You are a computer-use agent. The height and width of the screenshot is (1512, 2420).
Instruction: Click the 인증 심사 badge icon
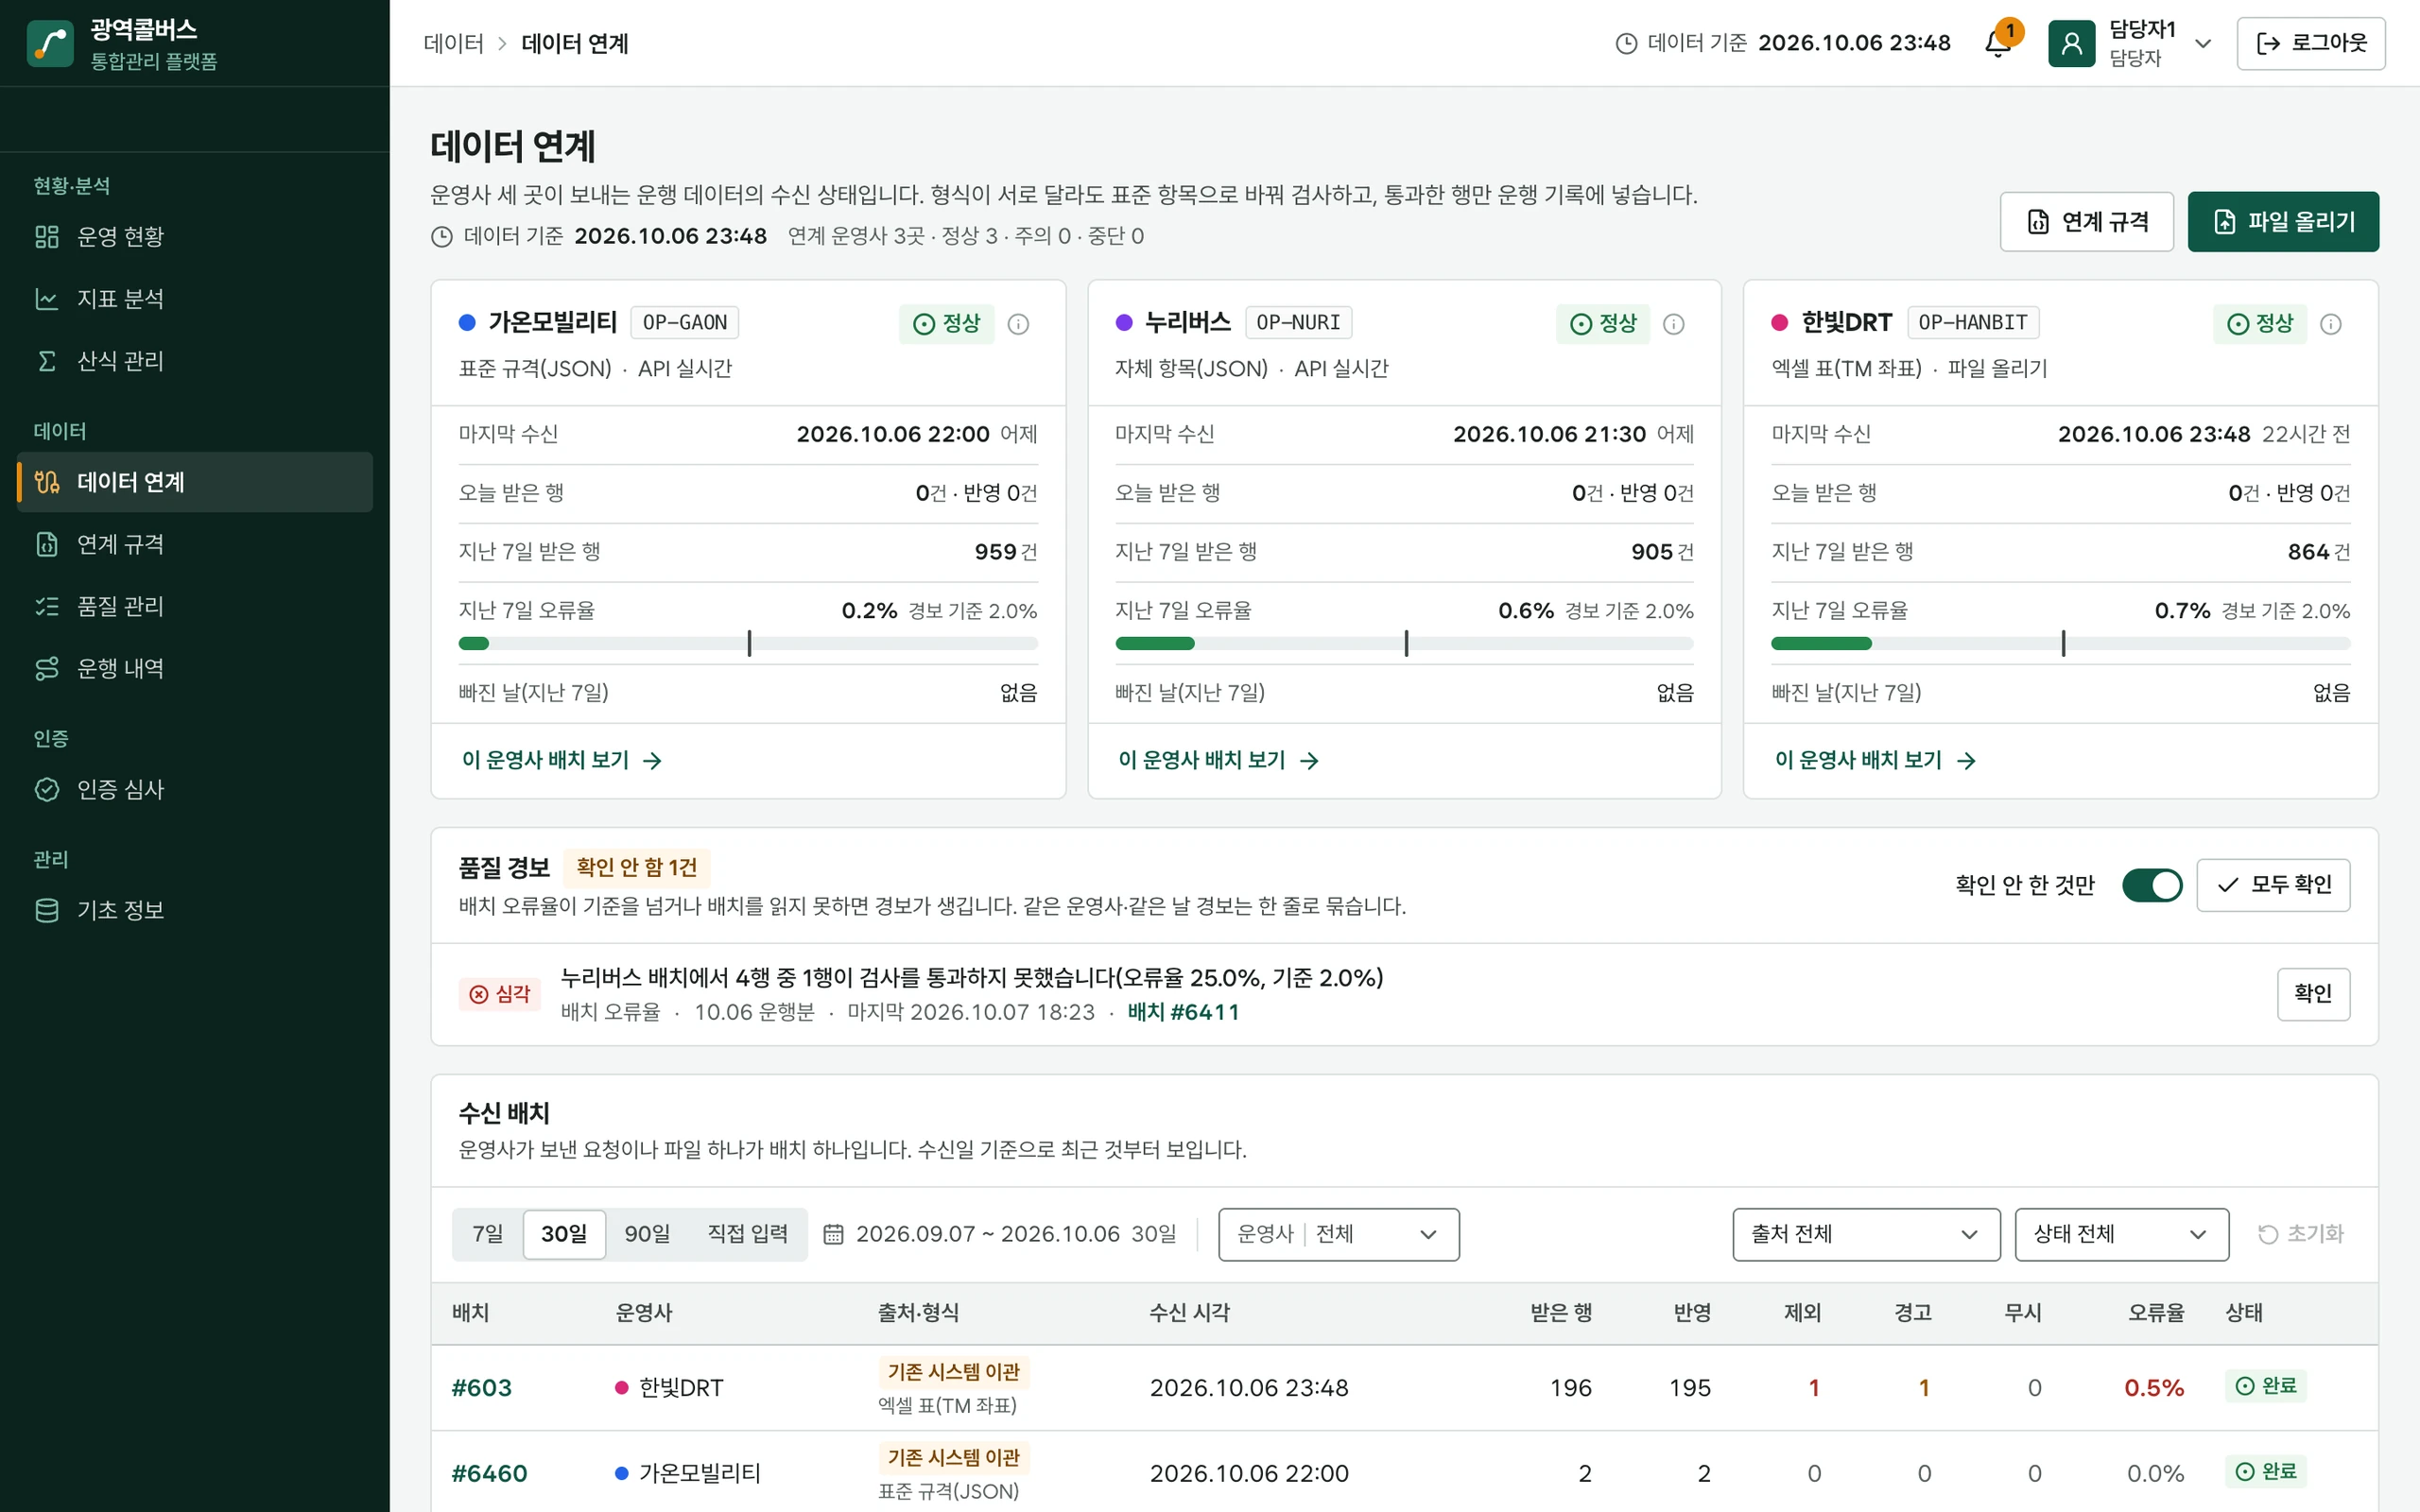(x=47, y=789)
